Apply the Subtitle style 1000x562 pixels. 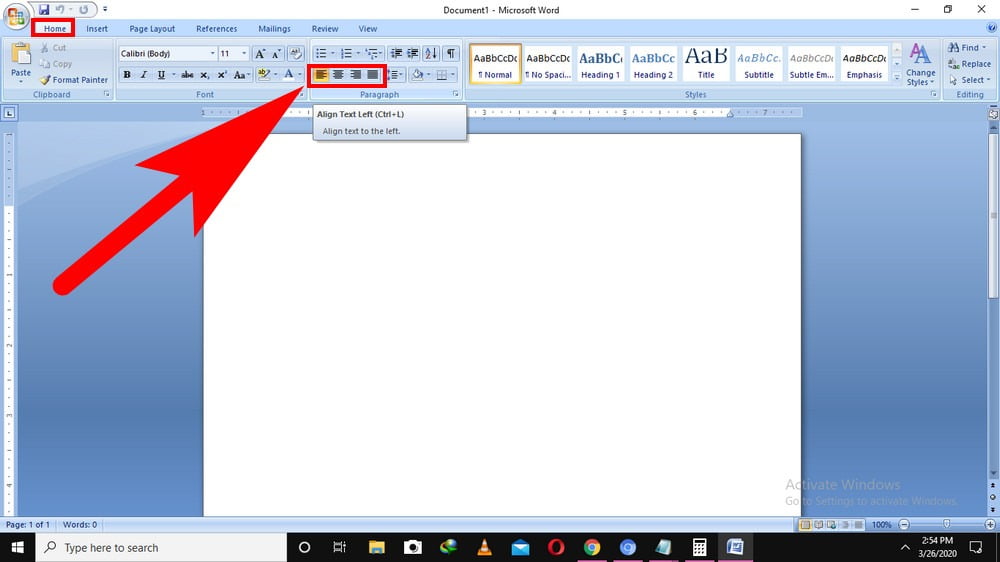tap(759, 64)
